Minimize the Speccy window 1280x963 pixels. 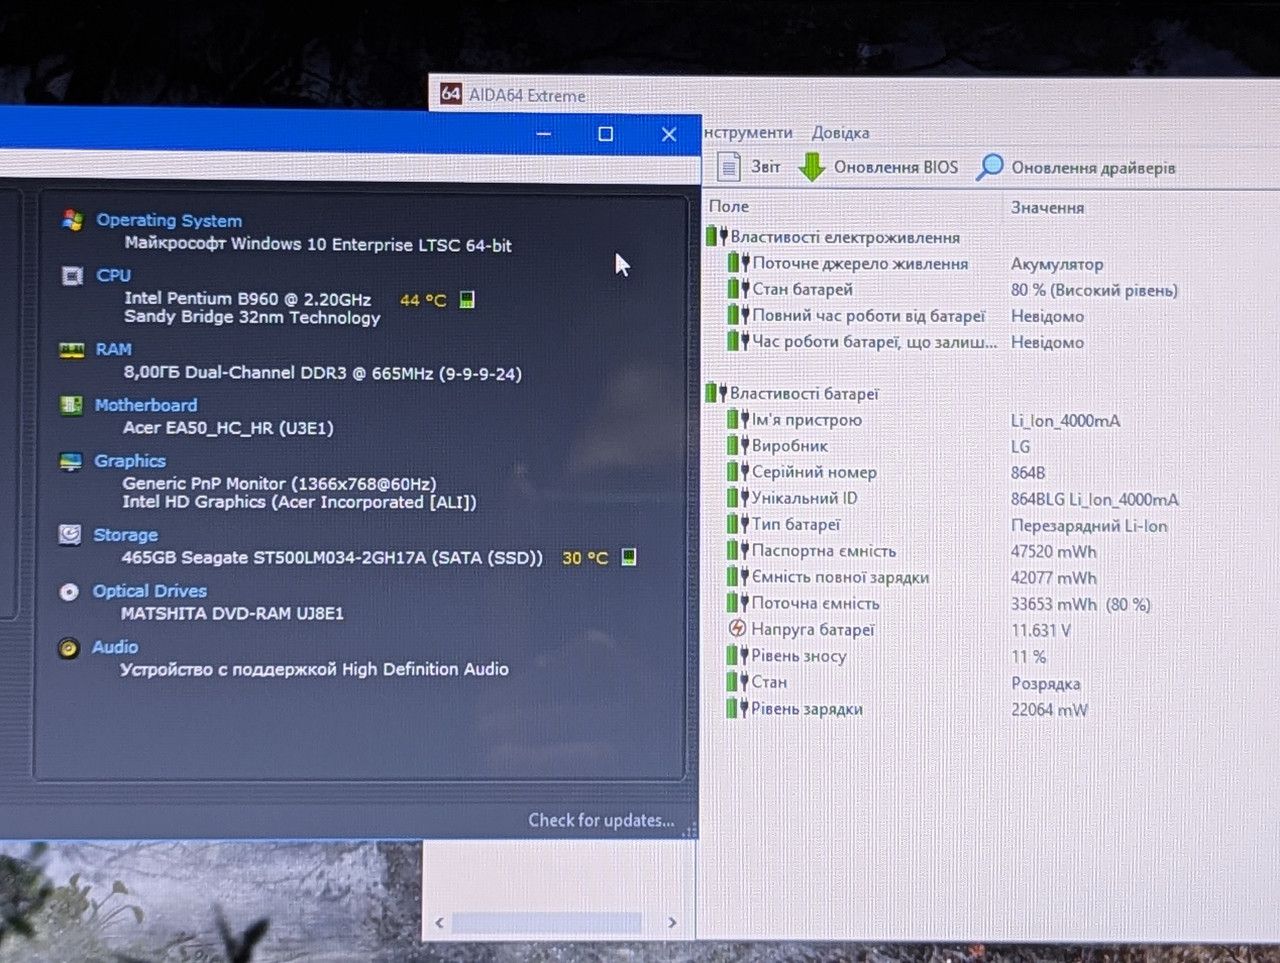tap(544, 133)
